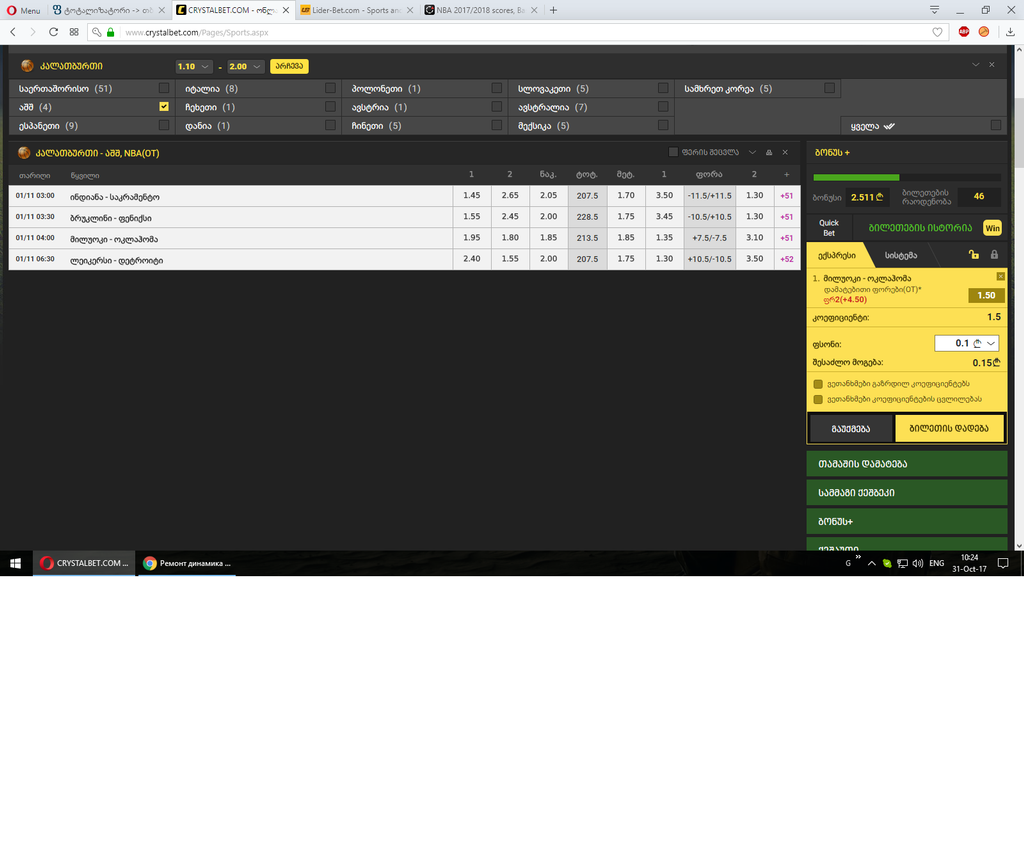Reload the page with the refresh icon
The width and height of the screenshot is (1024, 853).
coord(54,32)
